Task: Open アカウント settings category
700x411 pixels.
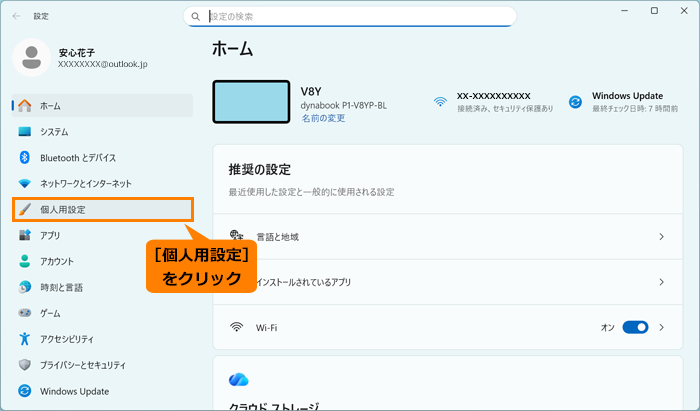Action: [102, 261]
